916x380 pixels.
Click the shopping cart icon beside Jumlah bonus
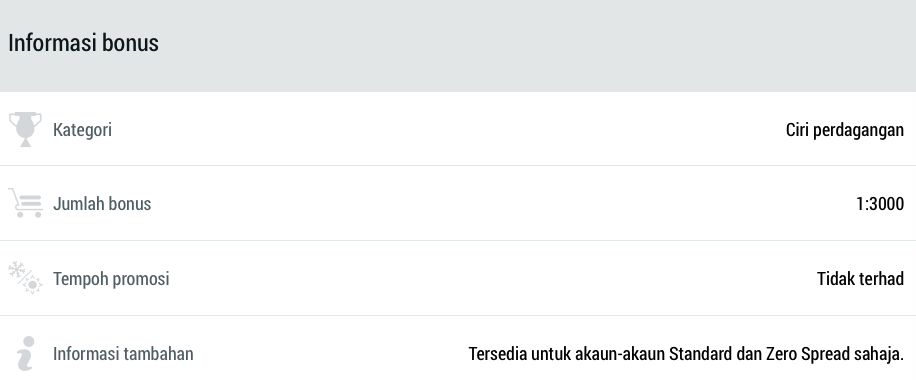tap(25, 203)
